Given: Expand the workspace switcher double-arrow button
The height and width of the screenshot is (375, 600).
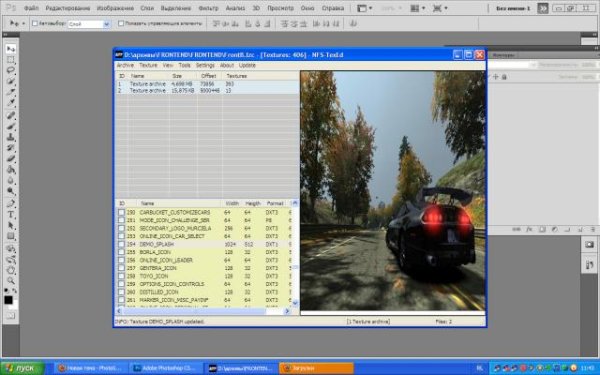Looking at the screenshot, I should tap(543, 8).
